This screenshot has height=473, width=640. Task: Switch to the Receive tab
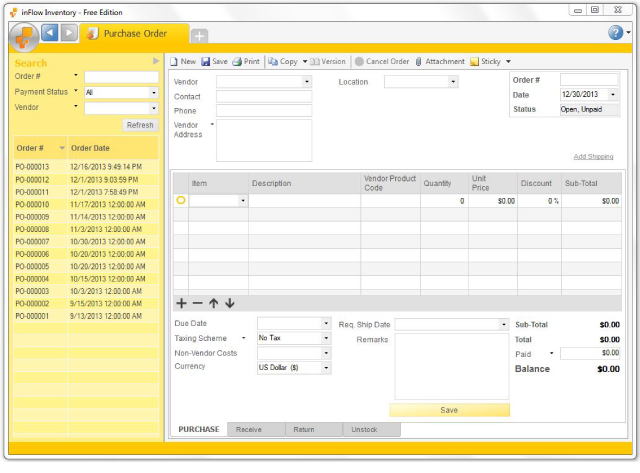pos(256,429)
